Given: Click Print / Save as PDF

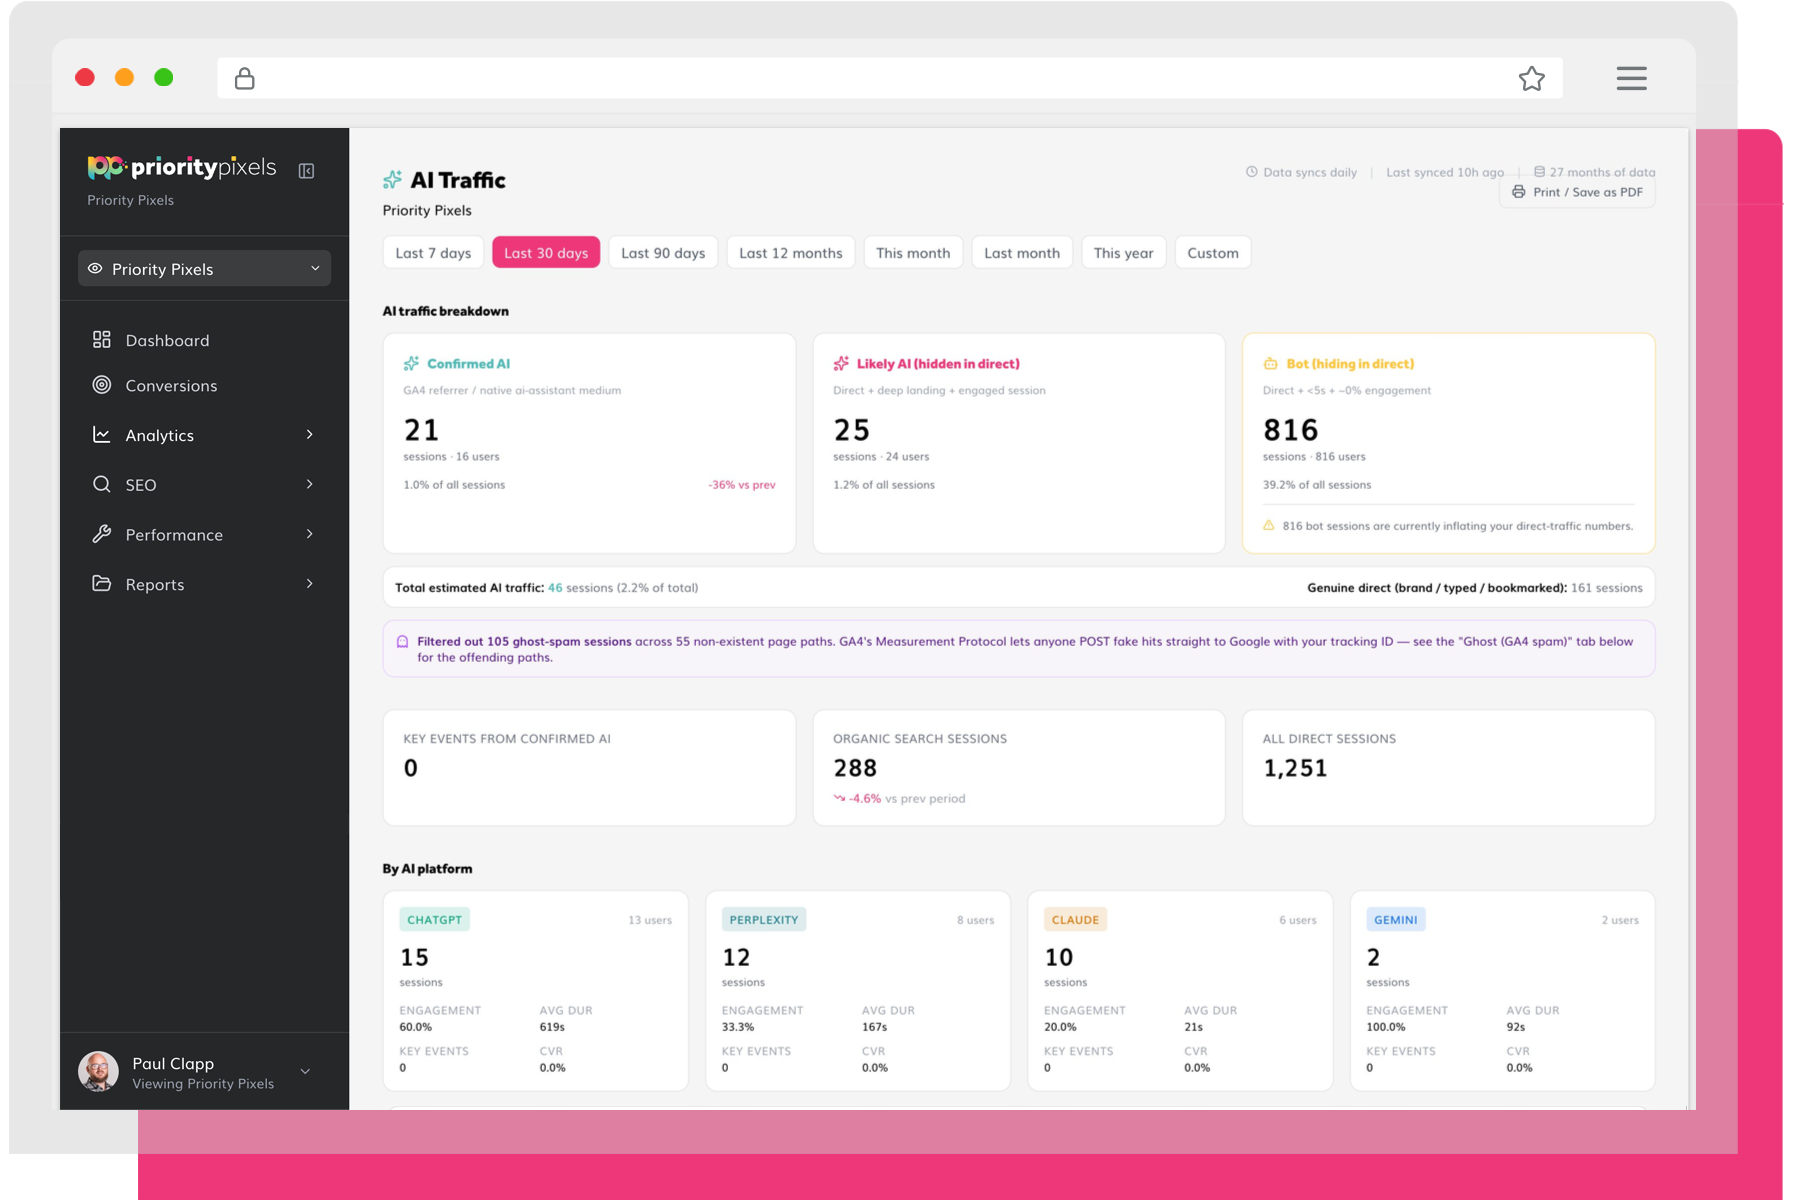Looking at the screenshot, I should pyautogui.click(x=1577, y=192).
